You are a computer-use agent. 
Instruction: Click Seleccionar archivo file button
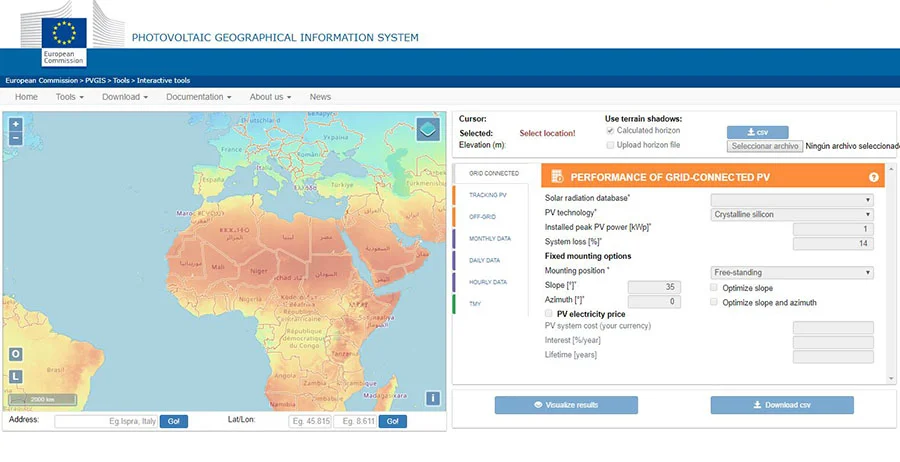765,146
